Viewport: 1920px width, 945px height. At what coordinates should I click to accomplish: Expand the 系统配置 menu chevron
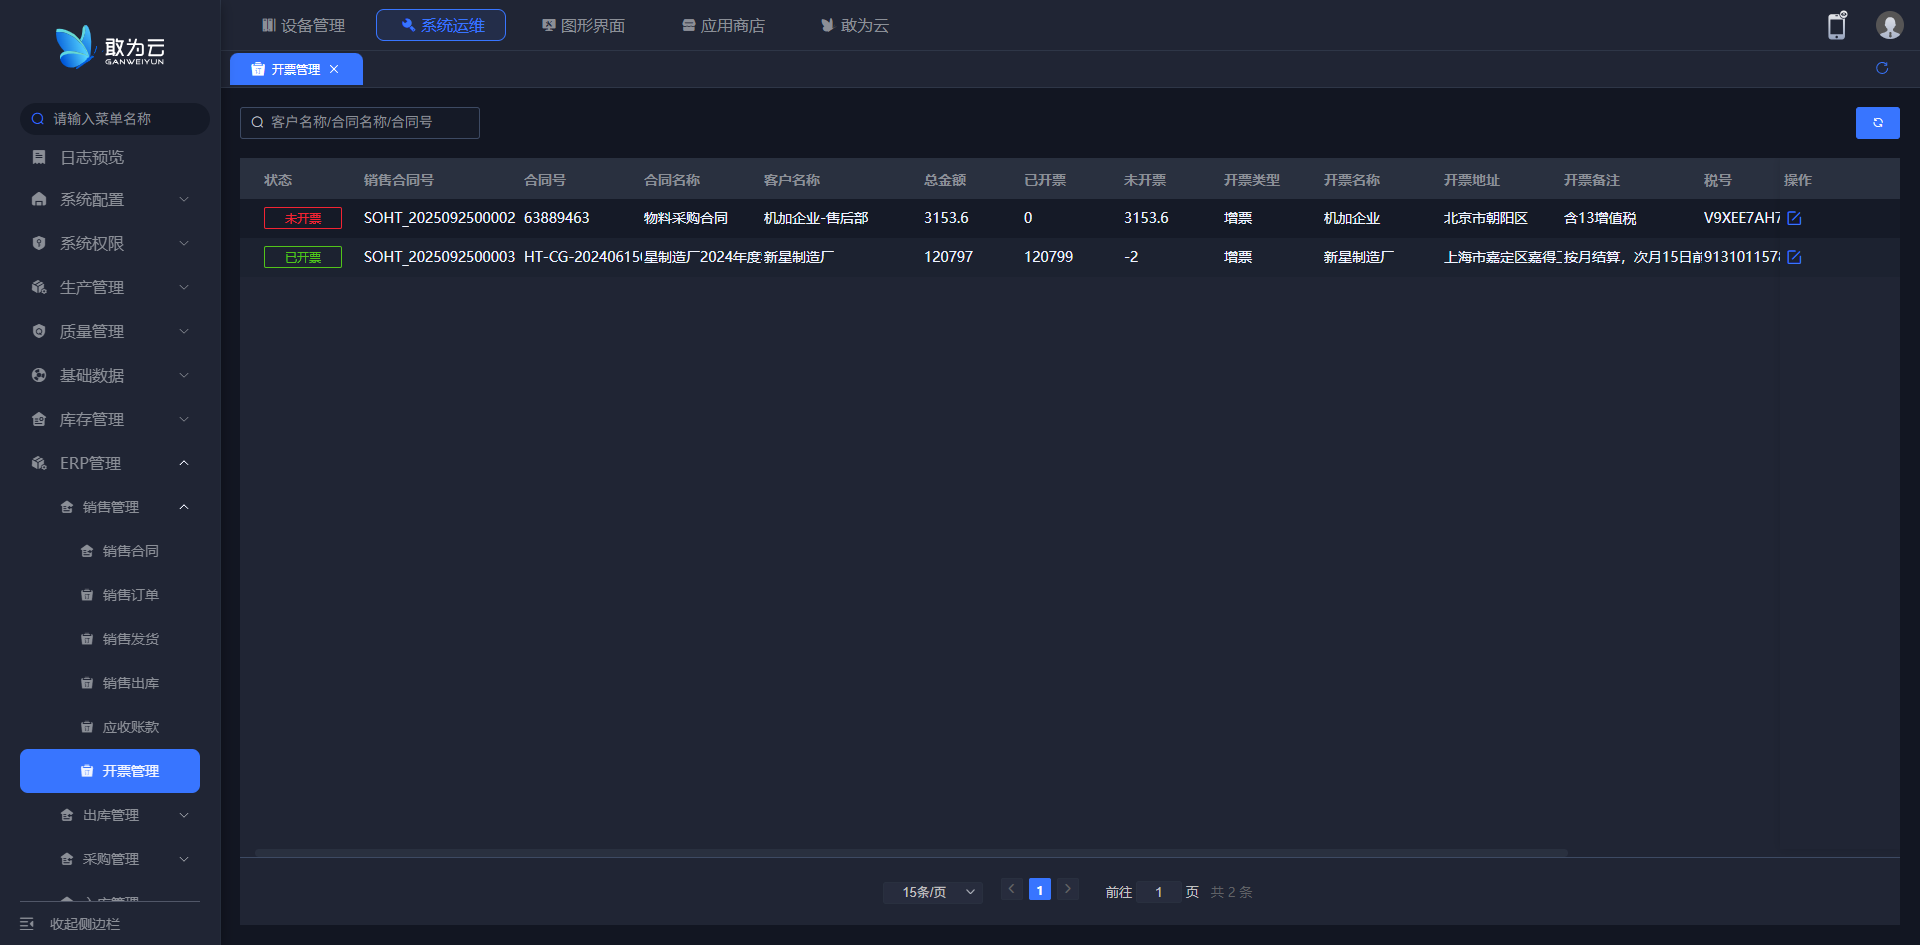pyautogui.click(x=184, y=199)
